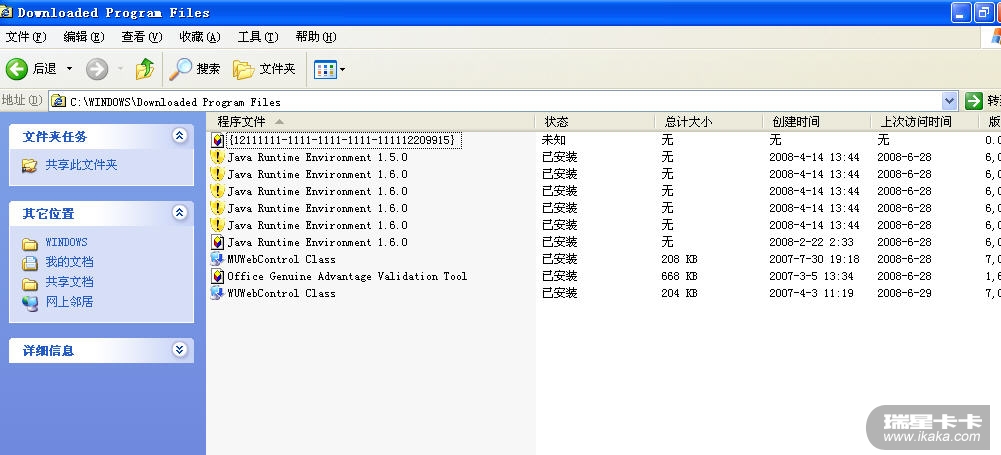Sort by 上次访问时间 column header

[925, 121]
